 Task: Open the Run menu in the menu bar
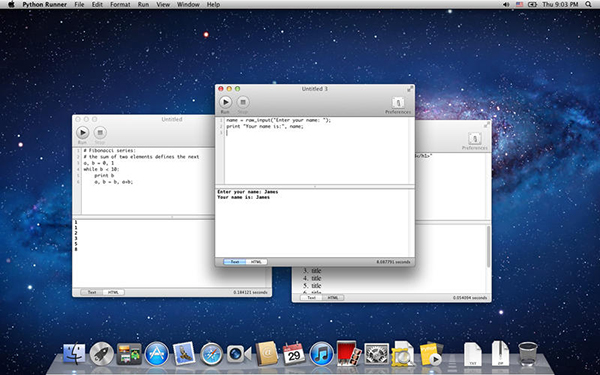143,5
